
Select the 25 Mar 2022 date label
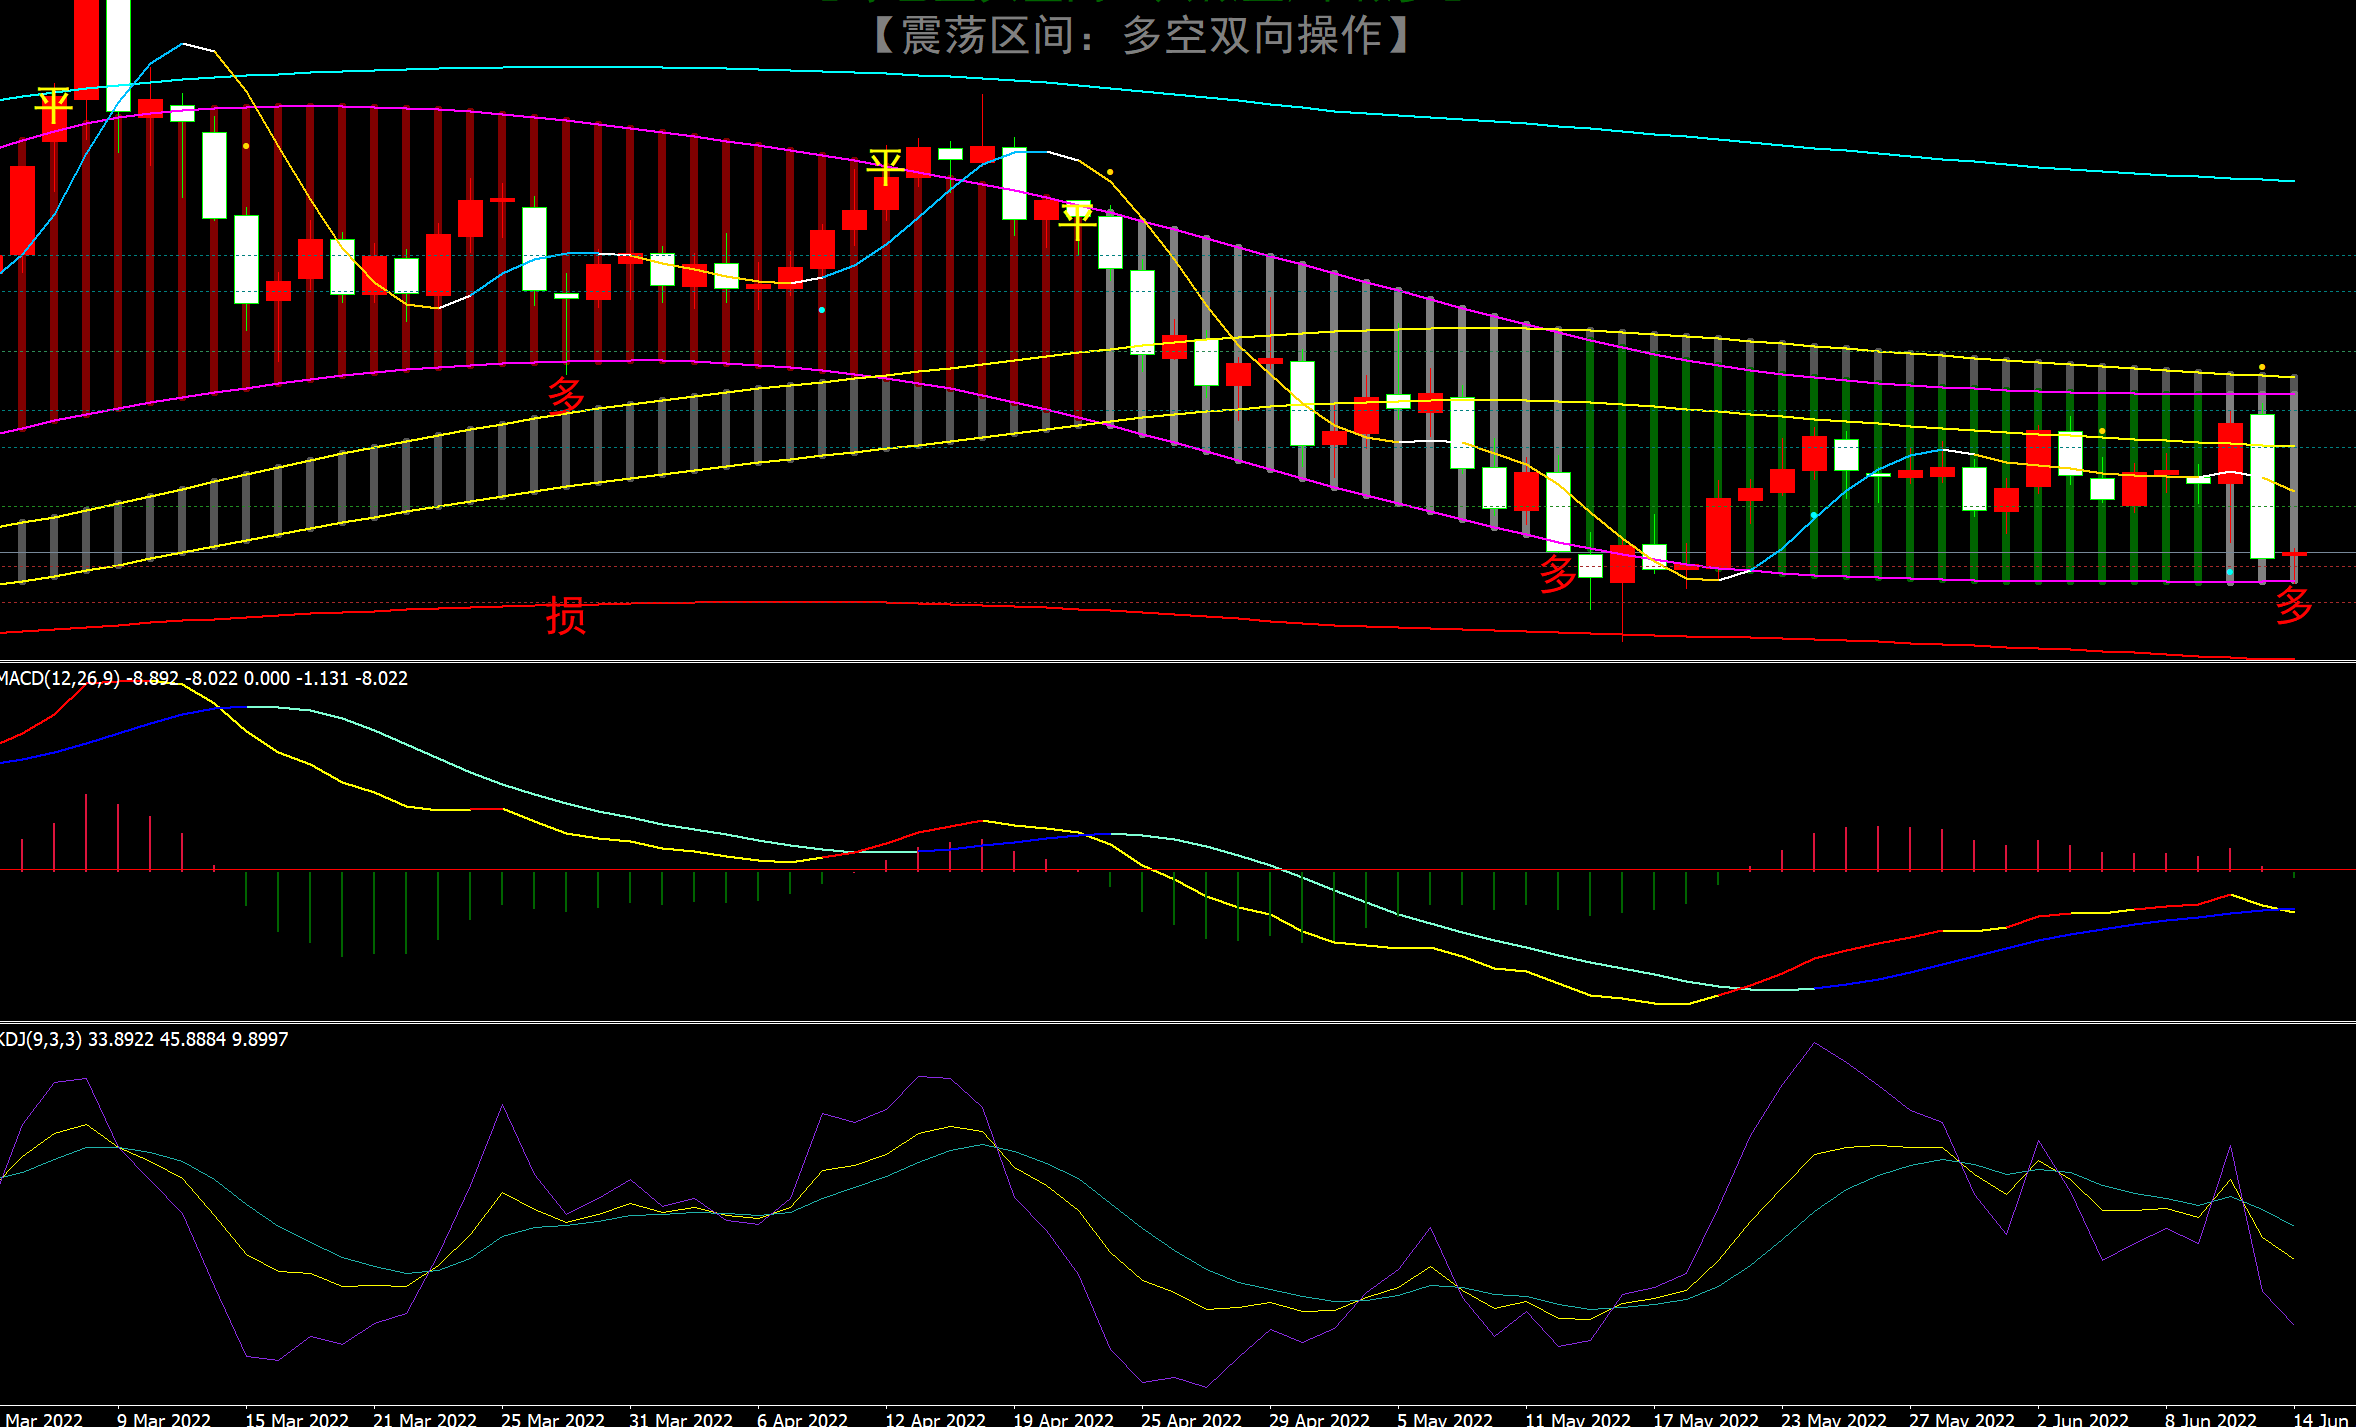pyautogui.click(x=552, y=1419)
